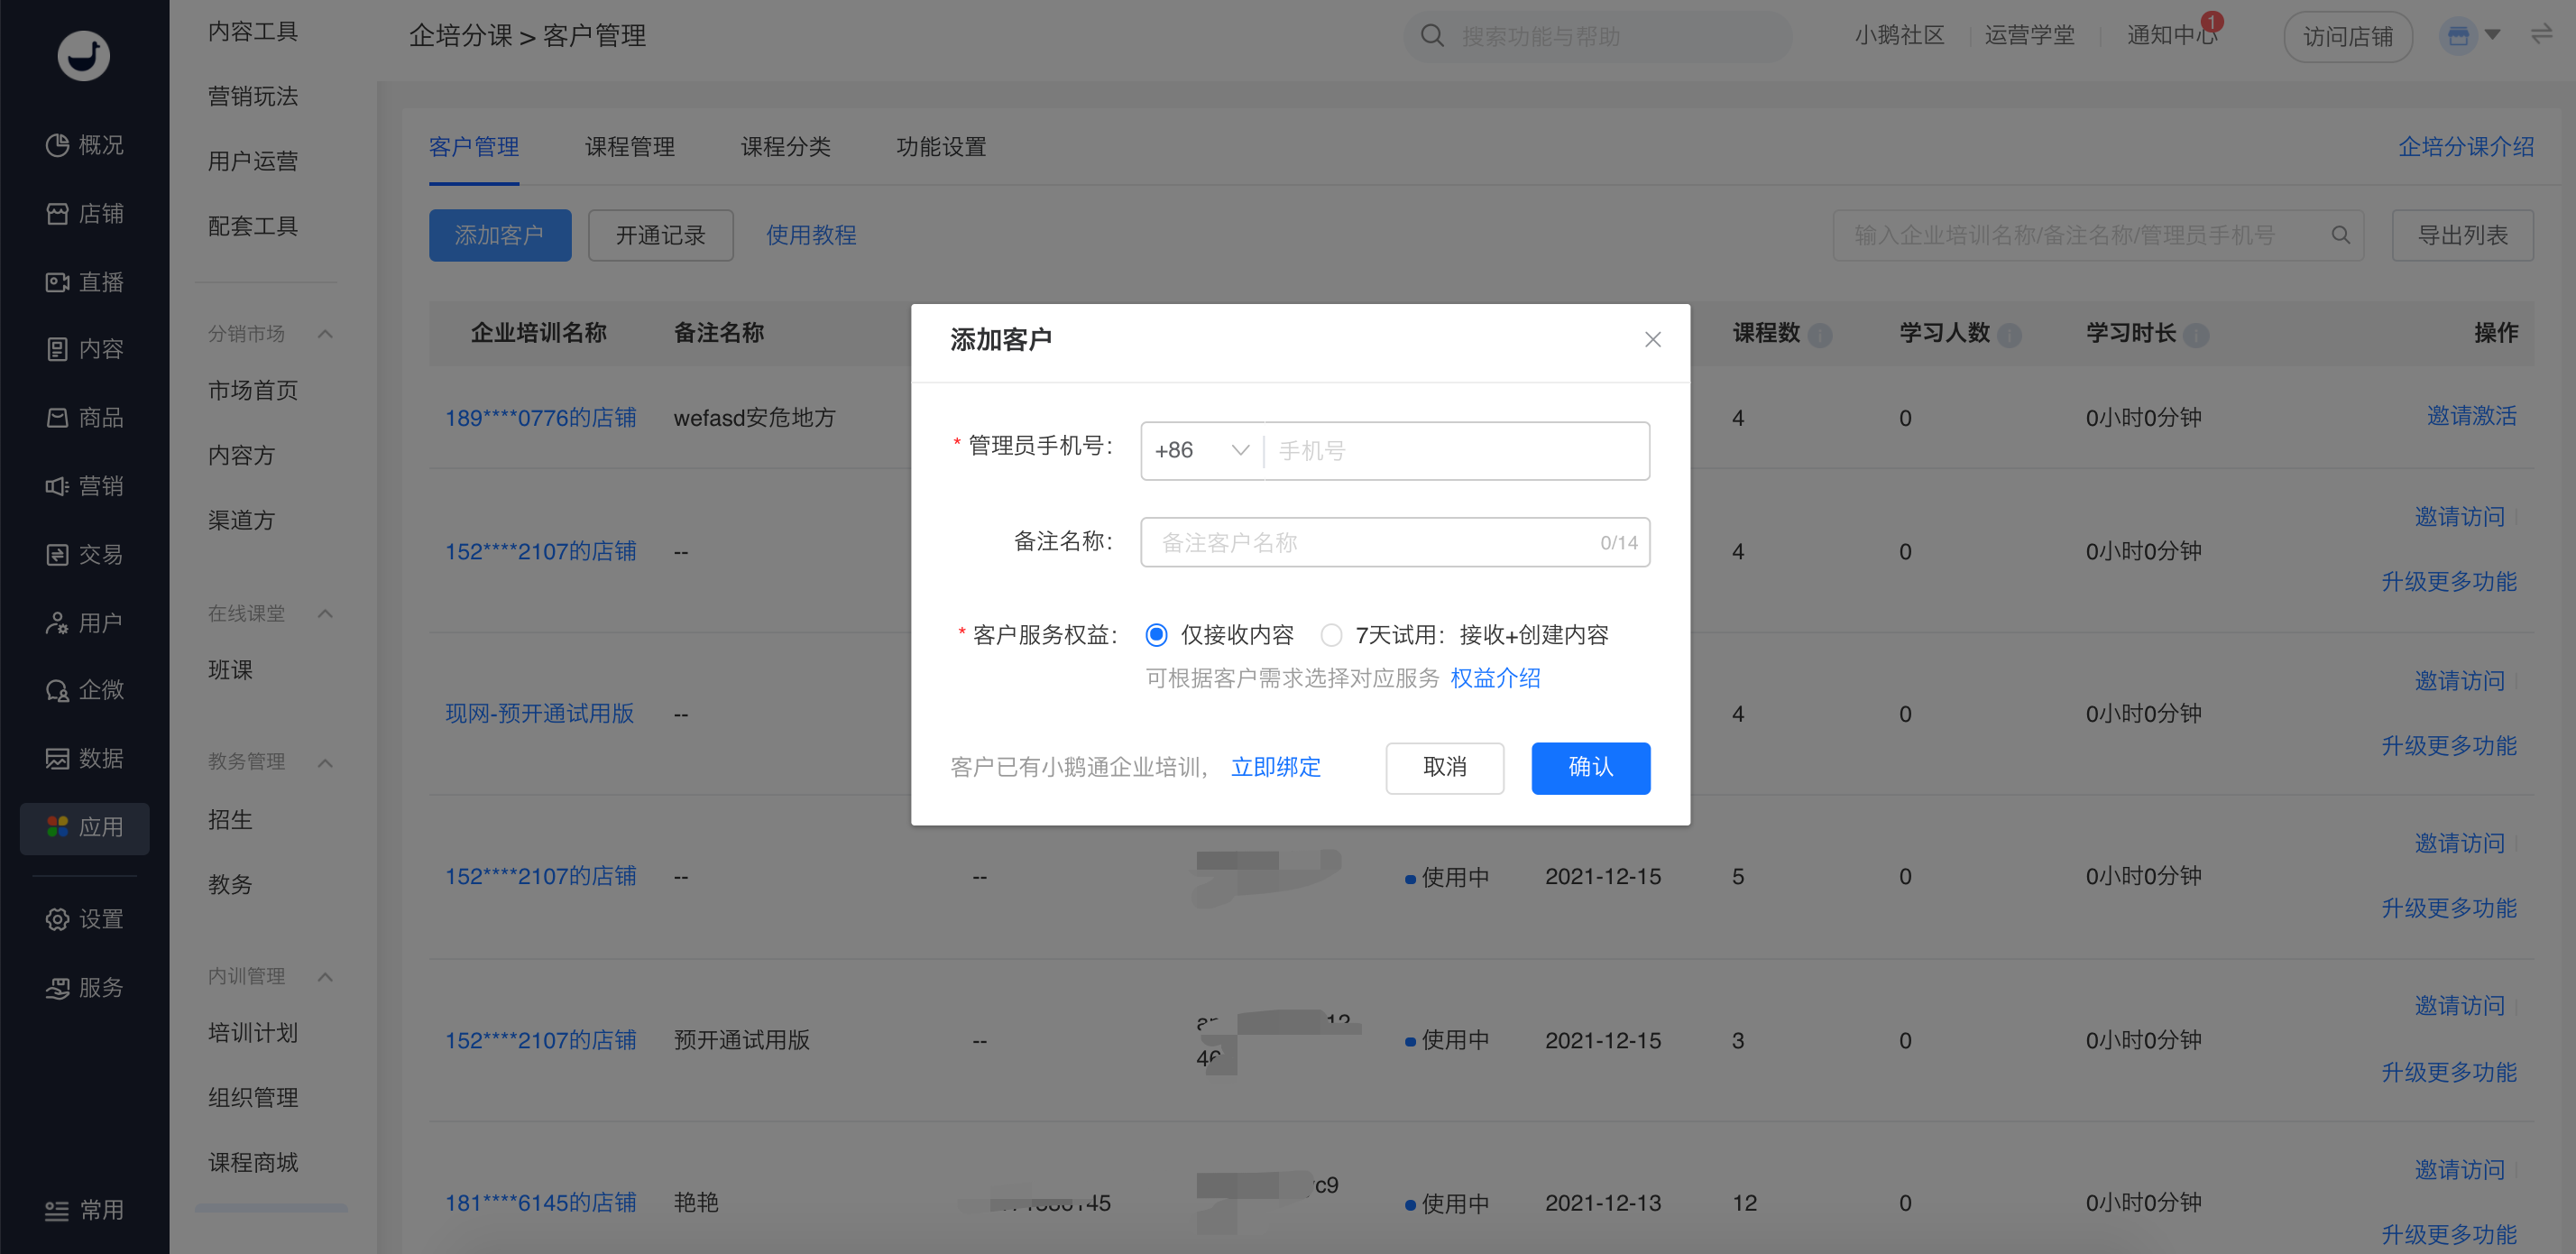Click the 导出列表 button
Viewport: 2576px width, 1254px height.
click(x=2462, y=235)
